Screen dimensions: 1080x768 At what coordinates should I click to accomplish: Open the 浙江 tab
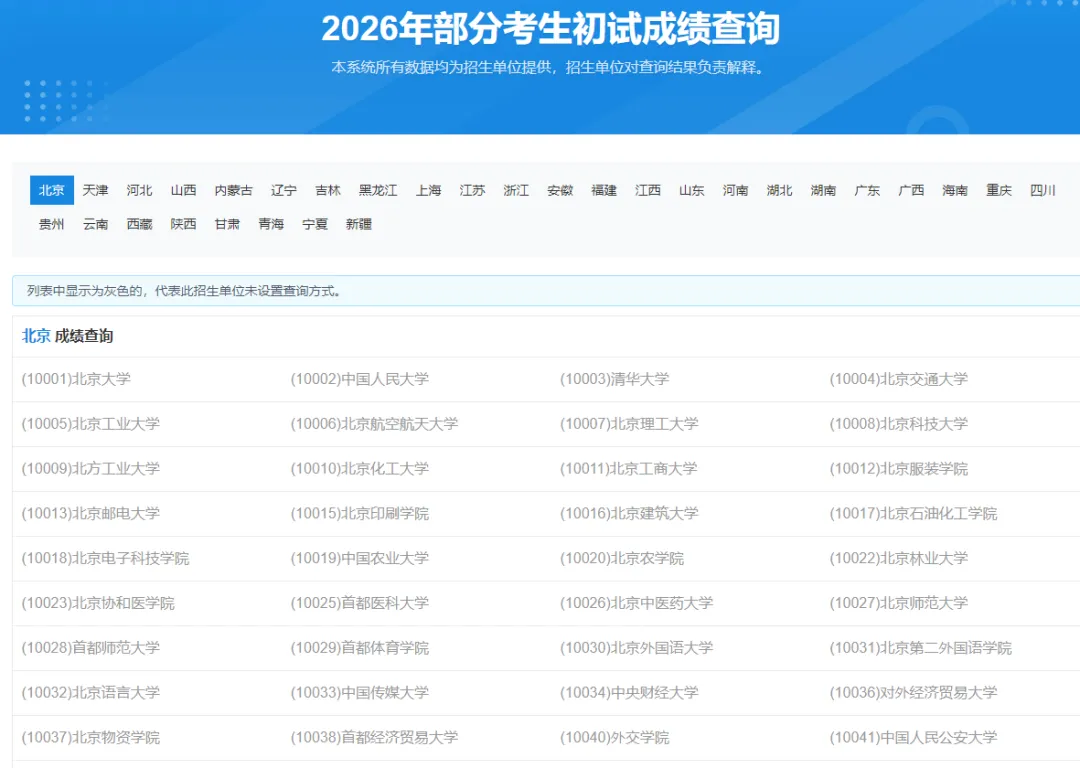516,190
